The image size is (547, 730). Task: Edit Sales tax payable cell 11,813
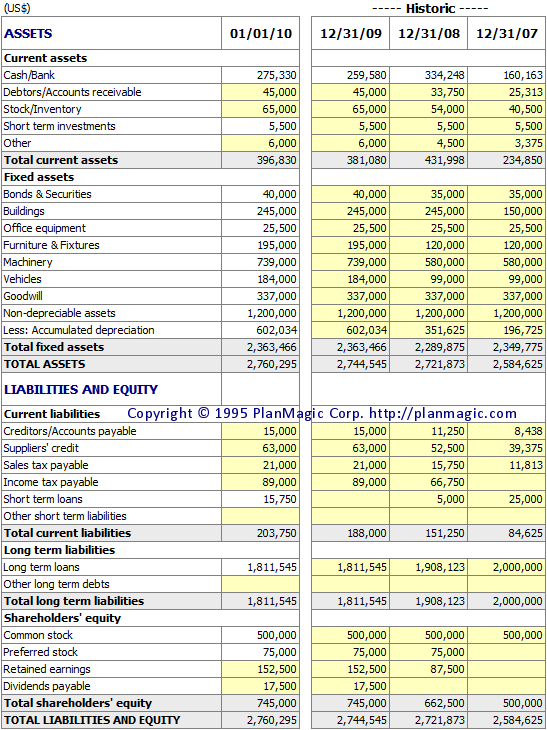click(x=507, y=465)
